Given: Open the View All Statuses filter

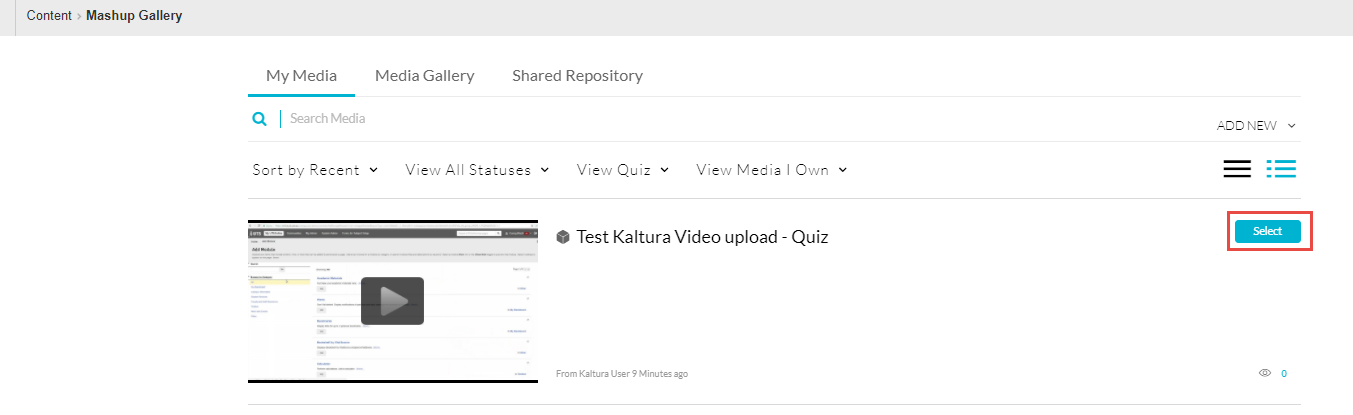Looking at the screenshot, I should click(x=477, y=170).
